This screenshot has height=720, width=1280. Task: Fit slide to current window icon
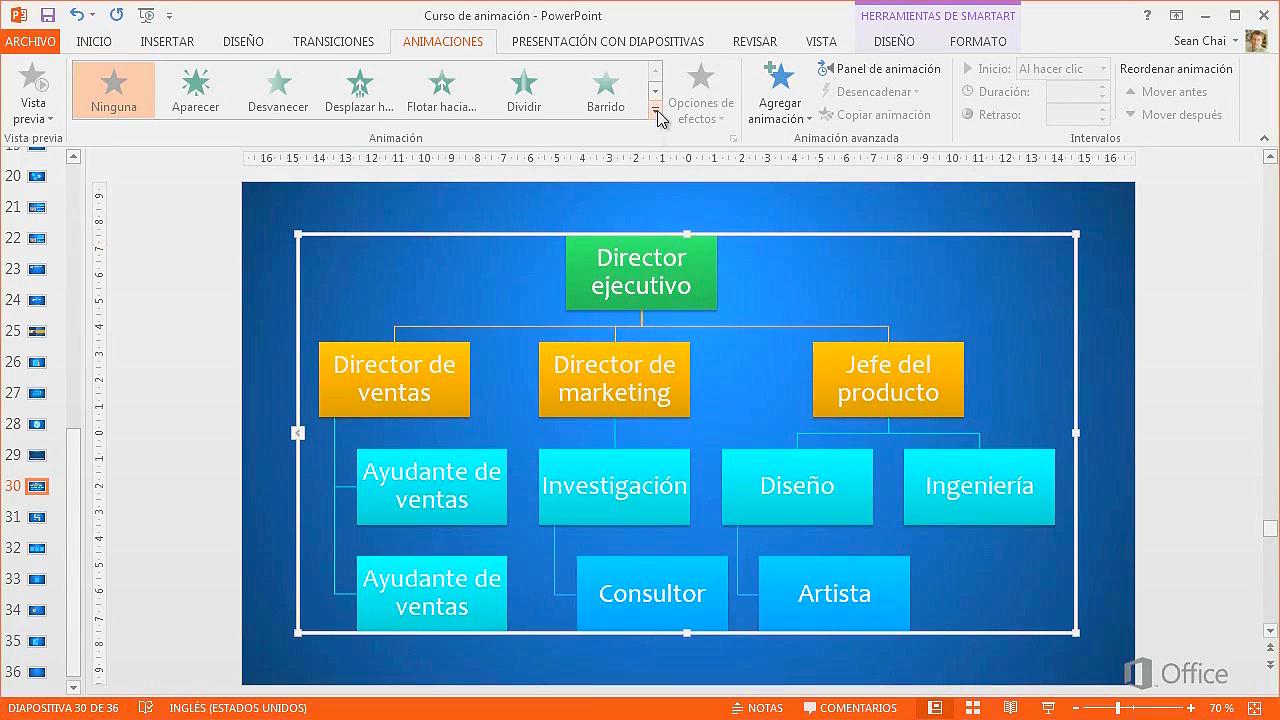tap(1256, 708)
